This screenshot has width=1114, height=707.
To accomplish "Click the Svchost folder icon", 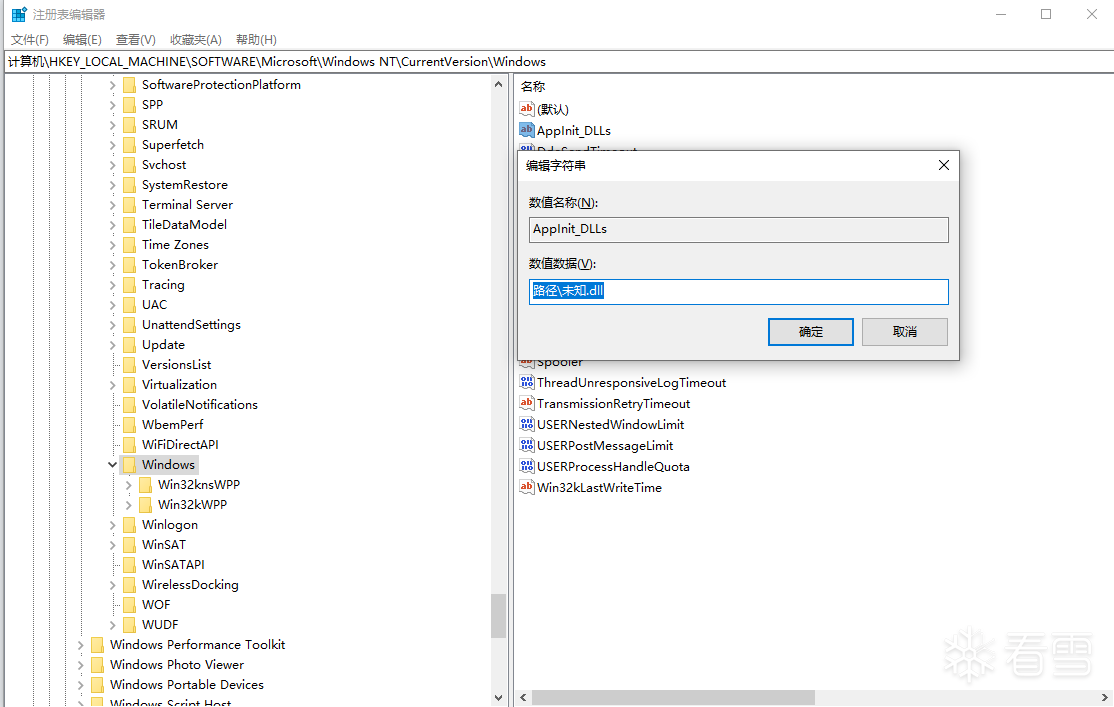I will coord(129,165).
